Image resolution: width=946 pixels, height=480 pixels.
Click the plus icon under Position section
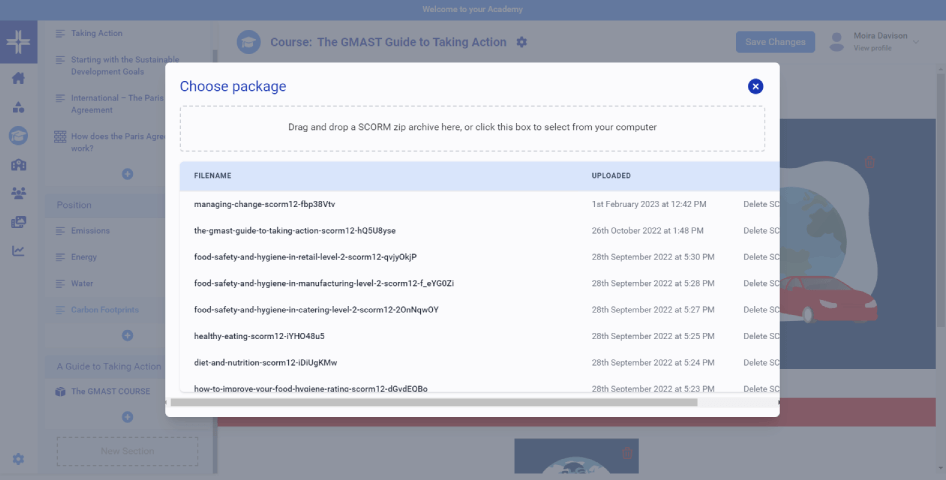click(127, 335)
